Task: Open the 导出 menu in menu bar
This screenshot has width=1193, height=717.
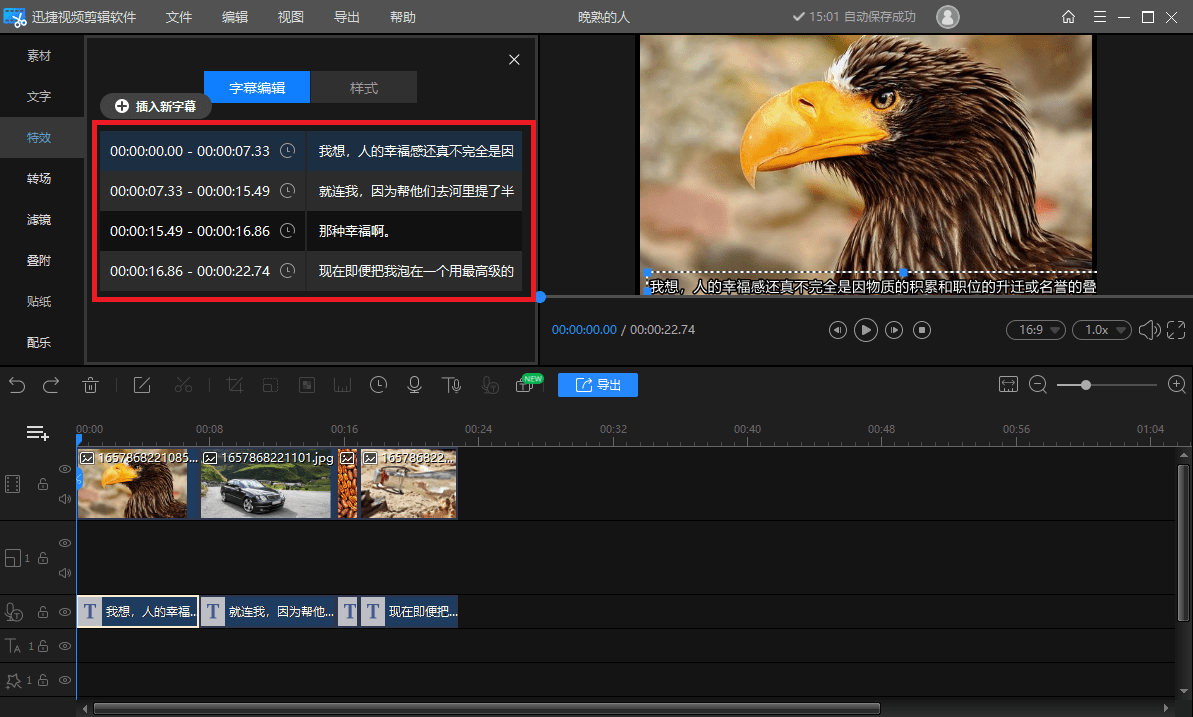Action: (347, 17)
